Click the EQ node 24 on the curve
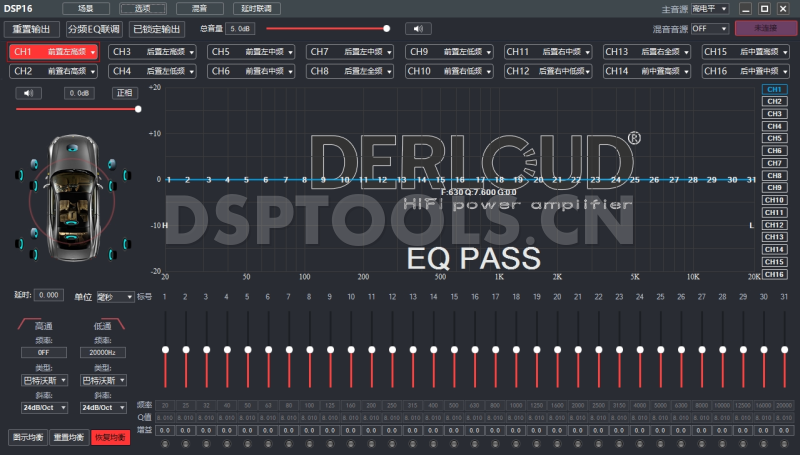Image resolution: width=800 pixels, height=455 pixels. pos(615,180)
